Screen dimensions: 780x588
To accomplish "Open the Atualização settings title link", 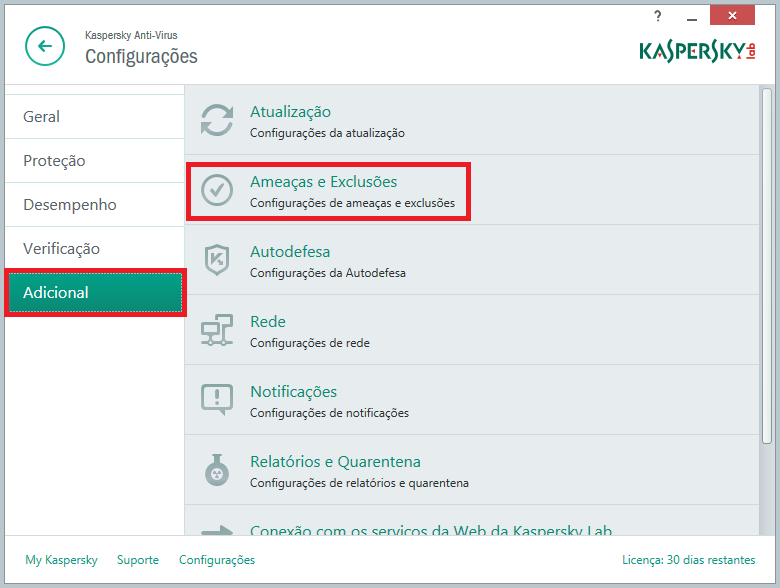I will [290, 112].
